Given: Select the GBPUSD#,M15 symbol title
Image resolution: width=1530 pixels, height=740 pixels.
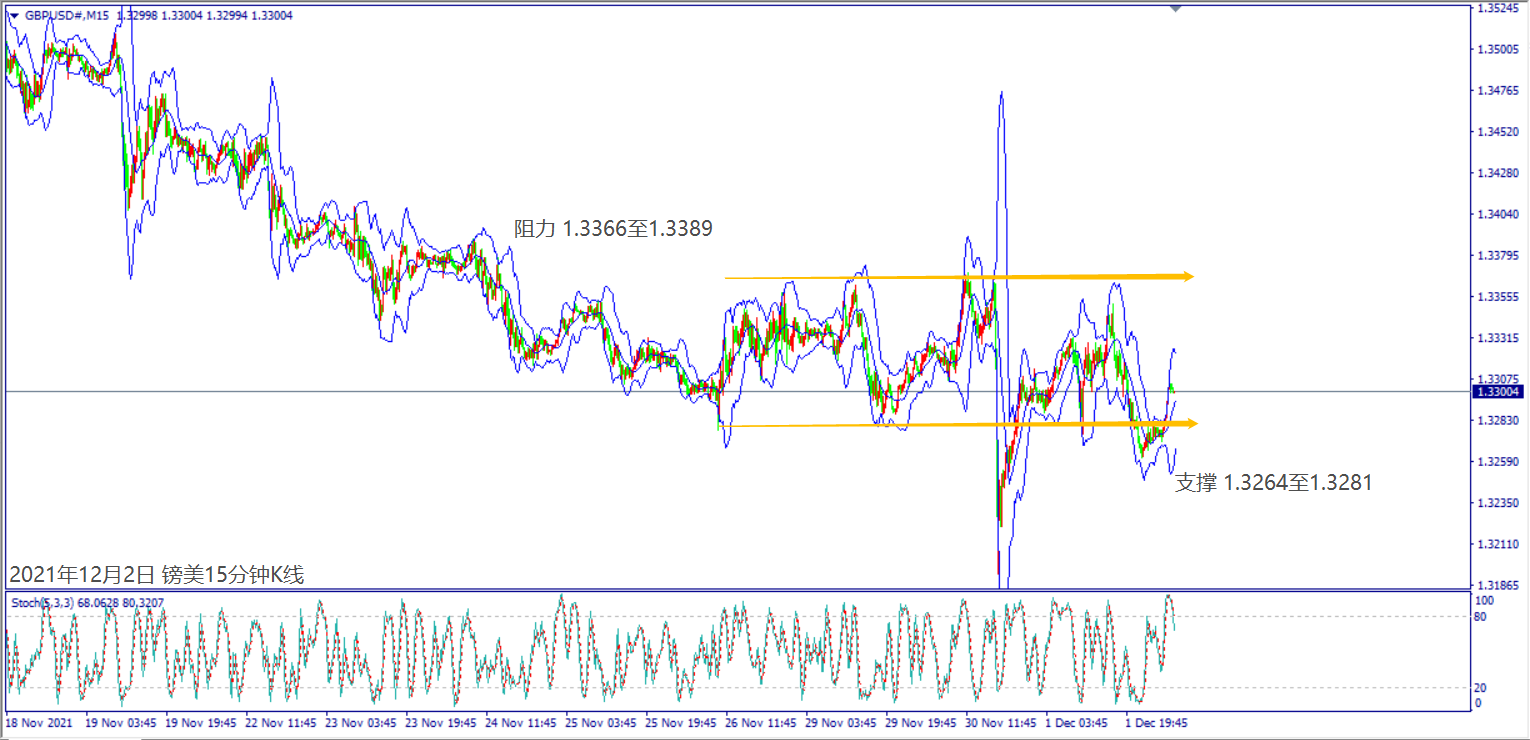Looking at the screenshot, I should tap(68, 15).
